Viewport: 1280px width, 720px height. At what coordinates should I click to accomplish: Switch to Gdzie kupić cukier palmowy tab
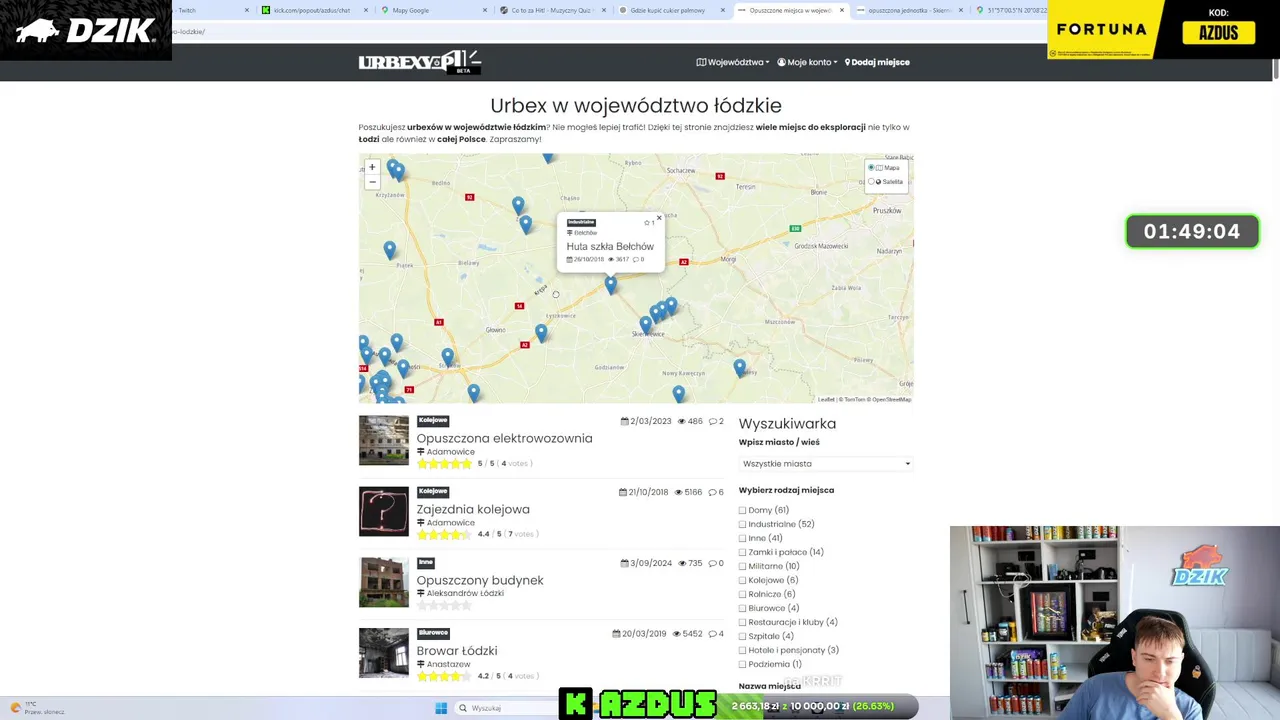(x=672, y=10)
